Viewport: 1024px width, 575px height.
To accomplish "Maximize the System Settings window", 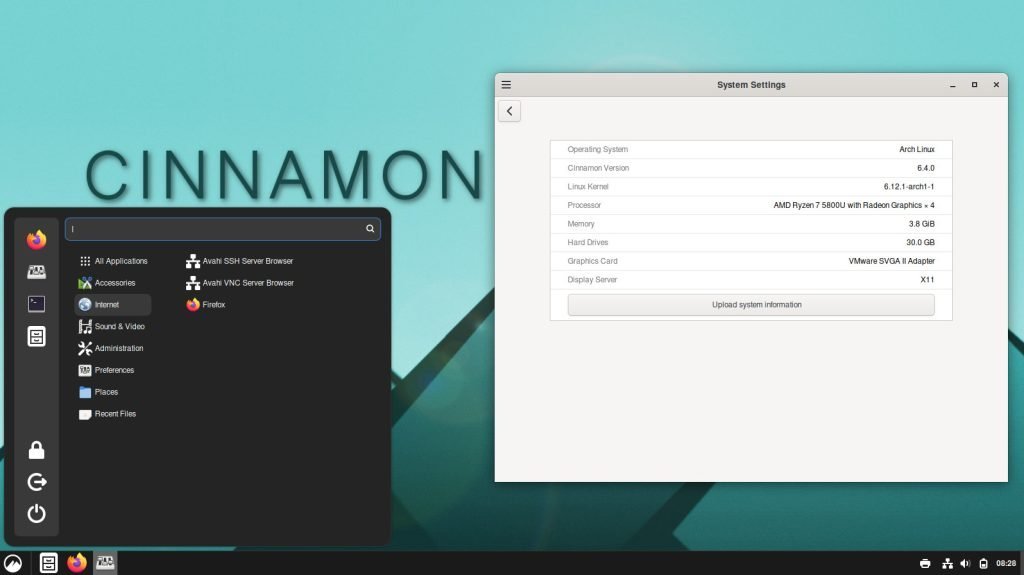I will click(x=974, y=85).
